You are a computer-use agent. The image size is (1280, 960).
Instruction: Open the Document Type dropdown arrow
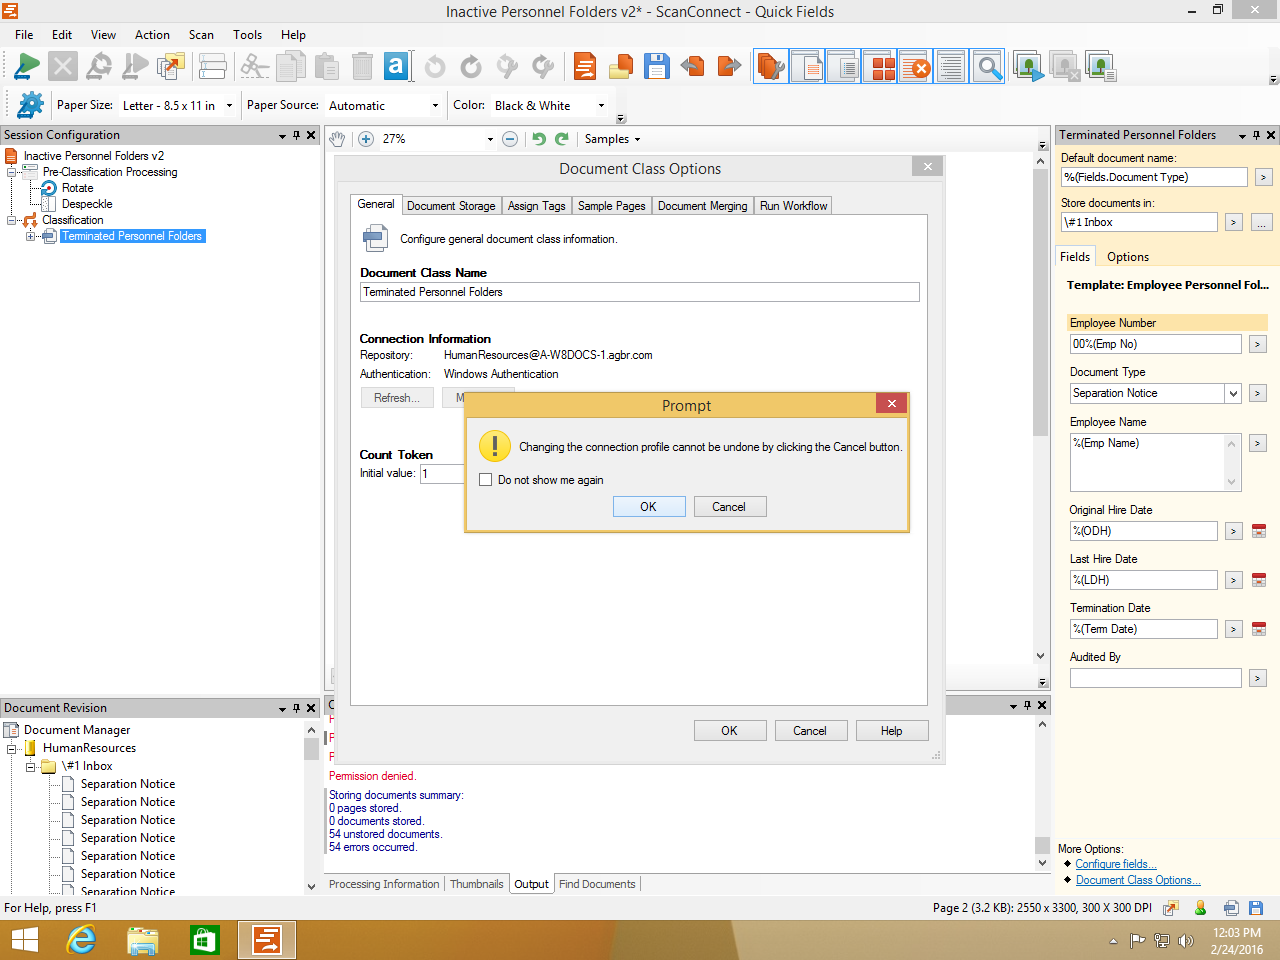coord(1233,394)
